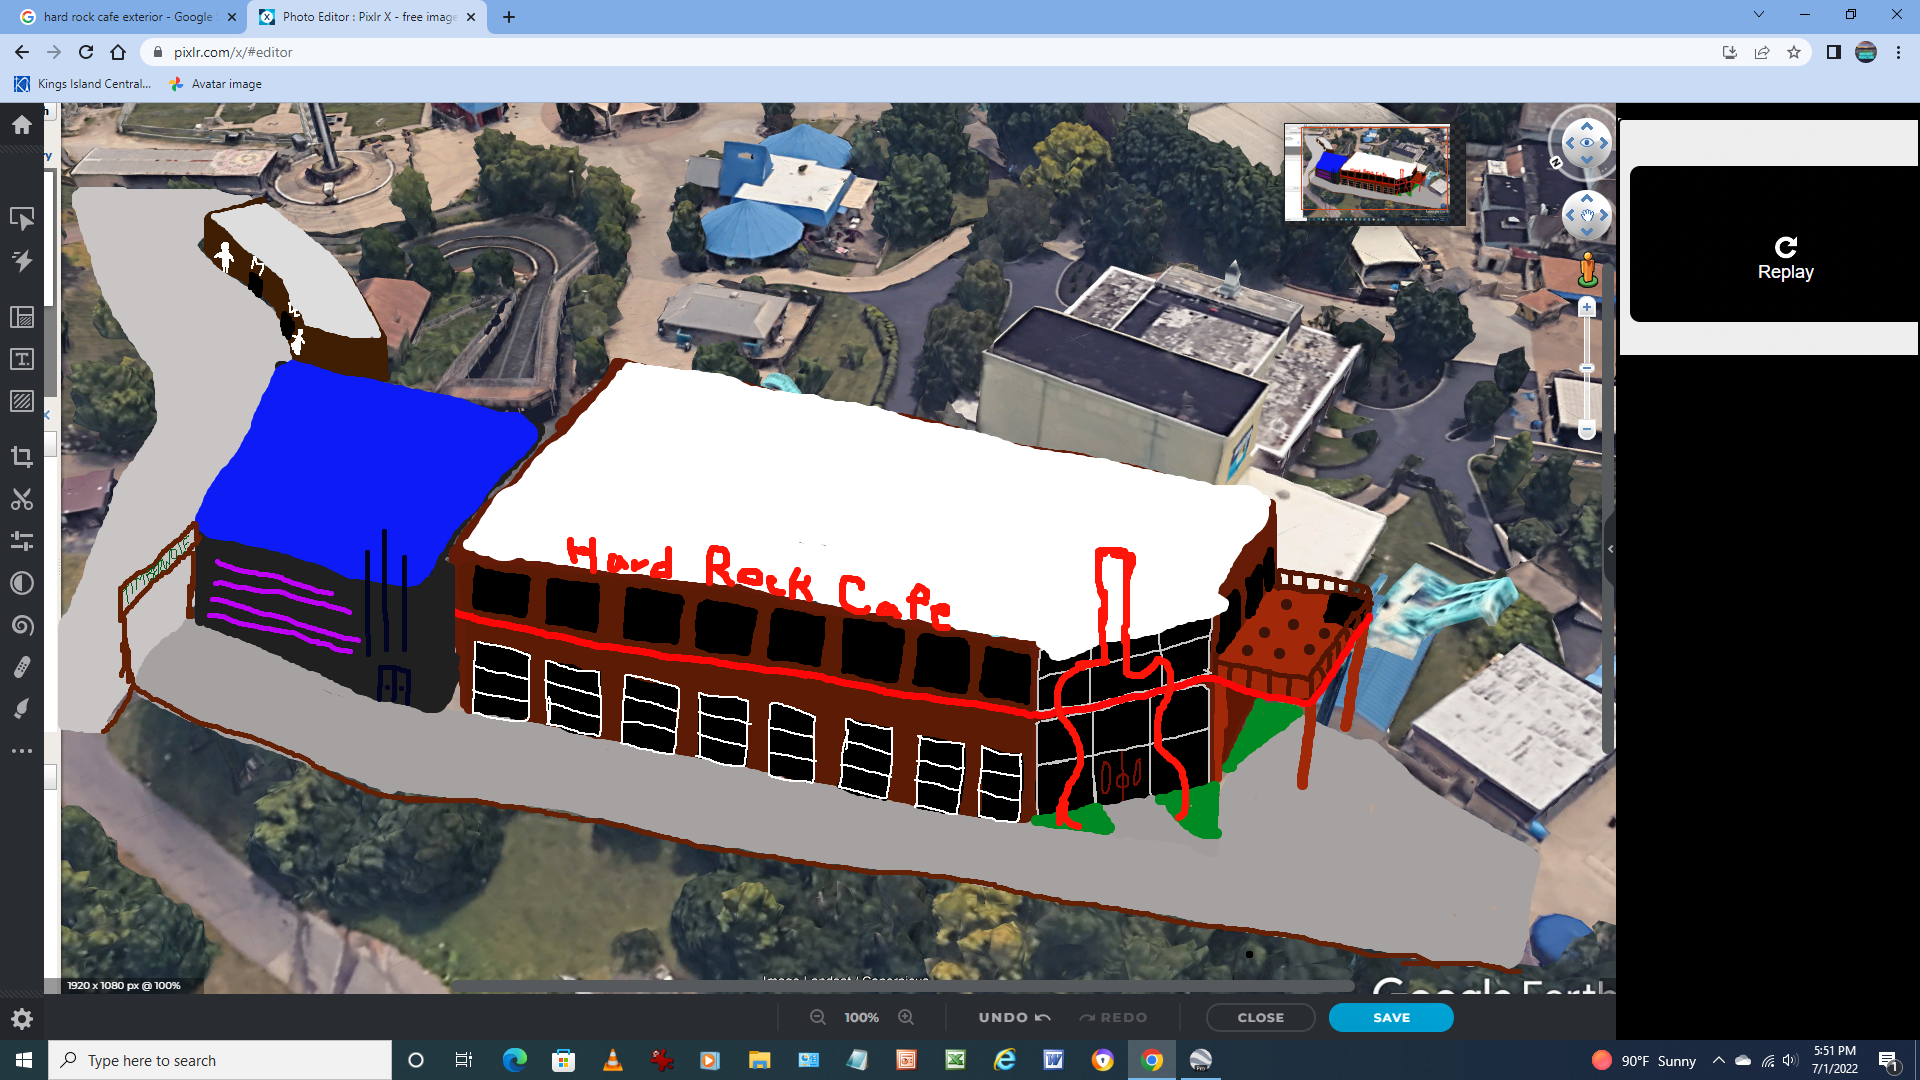This screenshot has width=1920, height=1080.
Task: Select the Crop tool
Action: tap(22, 457)
